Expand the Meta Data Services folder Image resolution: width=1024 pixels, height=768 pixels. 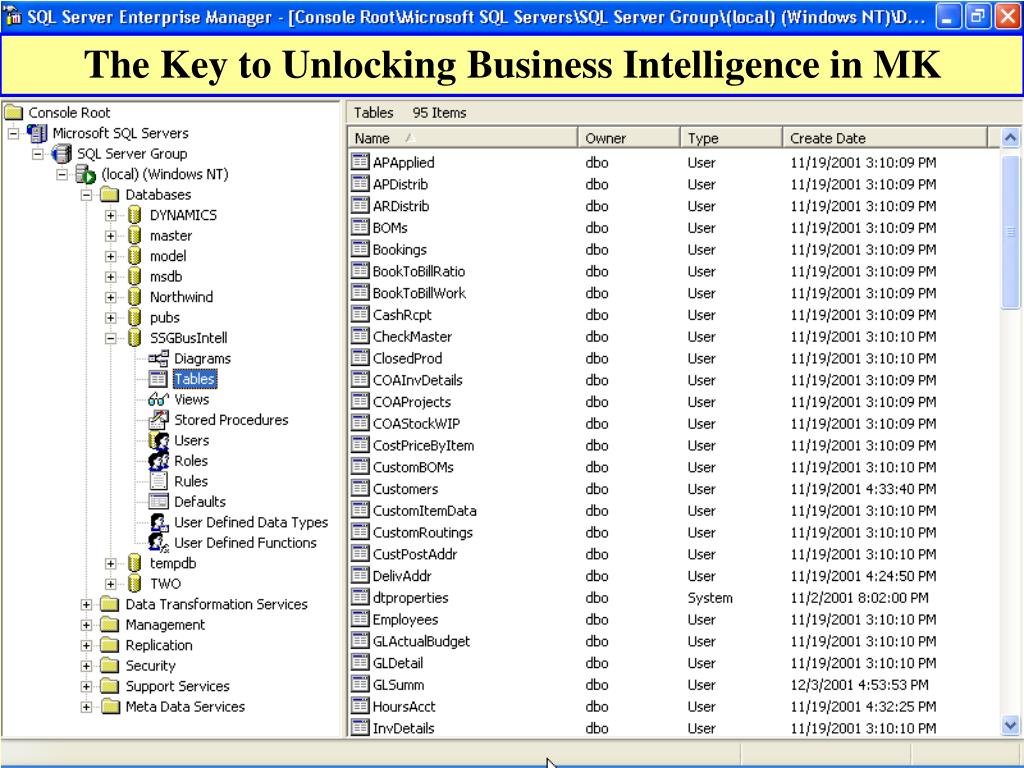tap(86, 707)
